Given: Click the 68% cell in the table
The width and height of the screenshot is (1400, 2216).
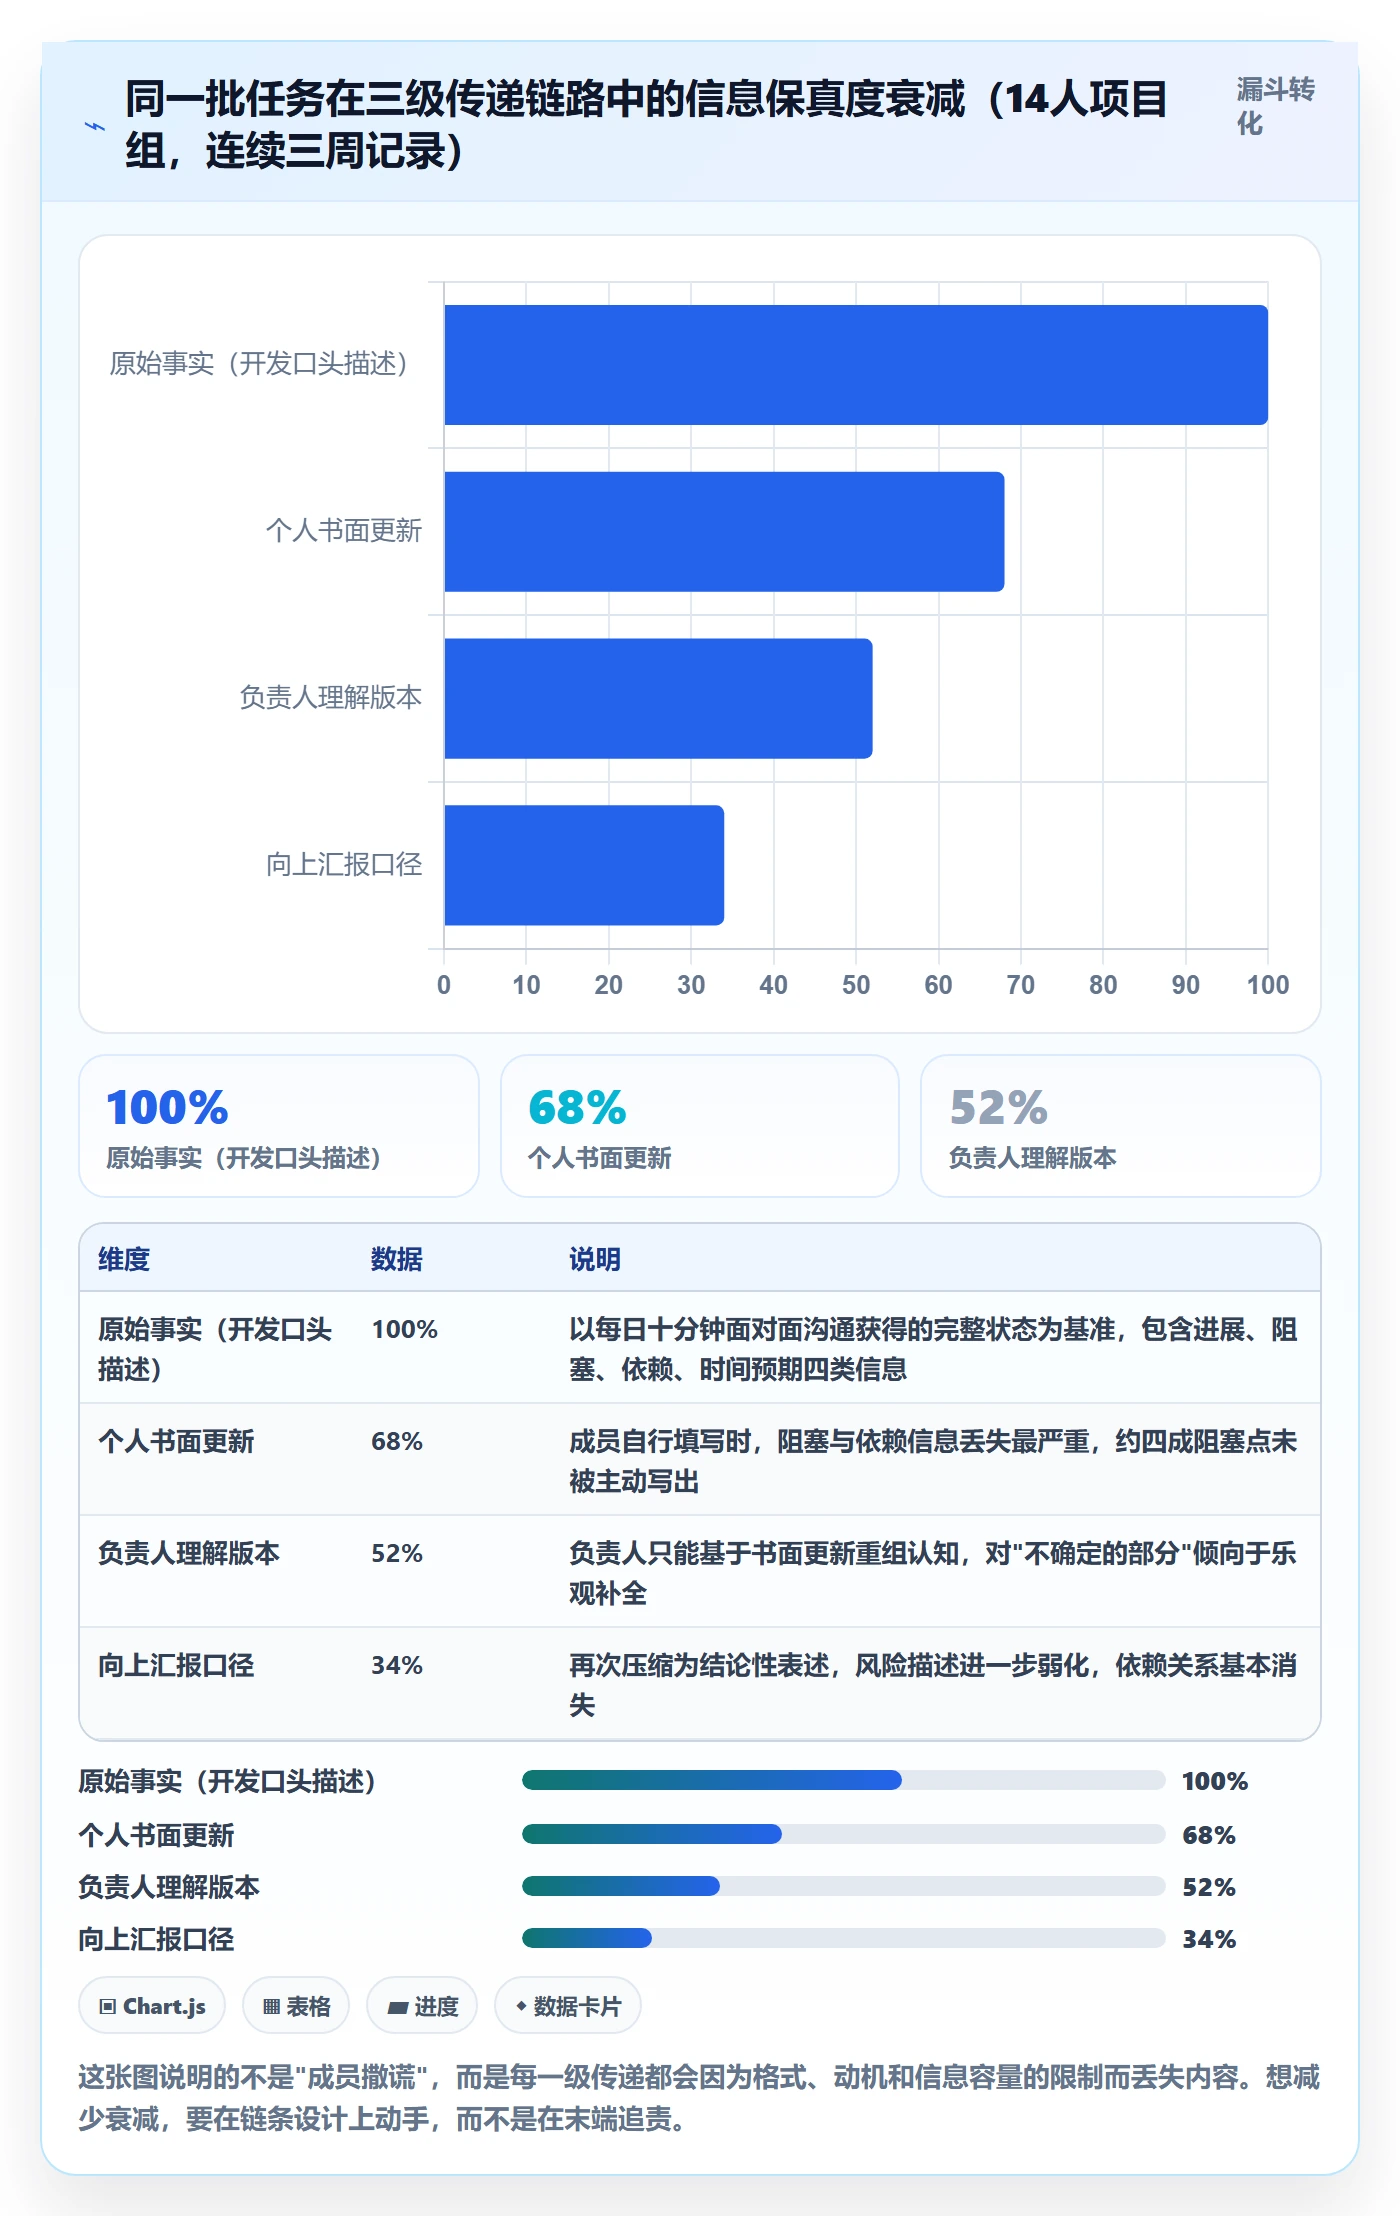Looking at the screenshot, I should (x=397, y=1442).
